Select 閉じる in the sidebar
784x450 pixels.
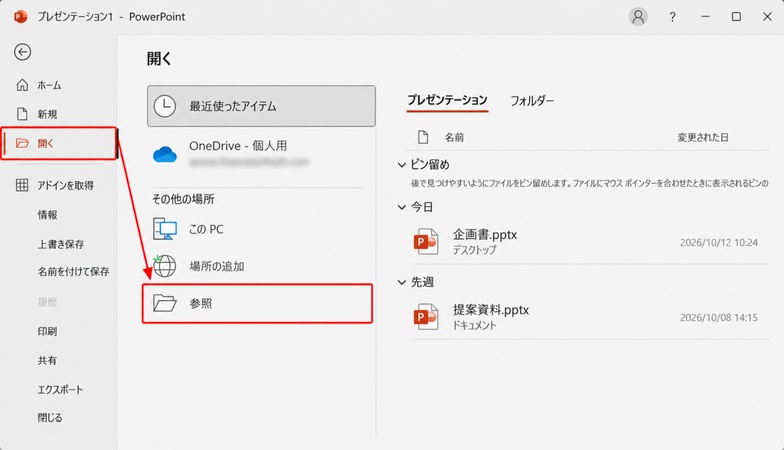pos(50,418)
